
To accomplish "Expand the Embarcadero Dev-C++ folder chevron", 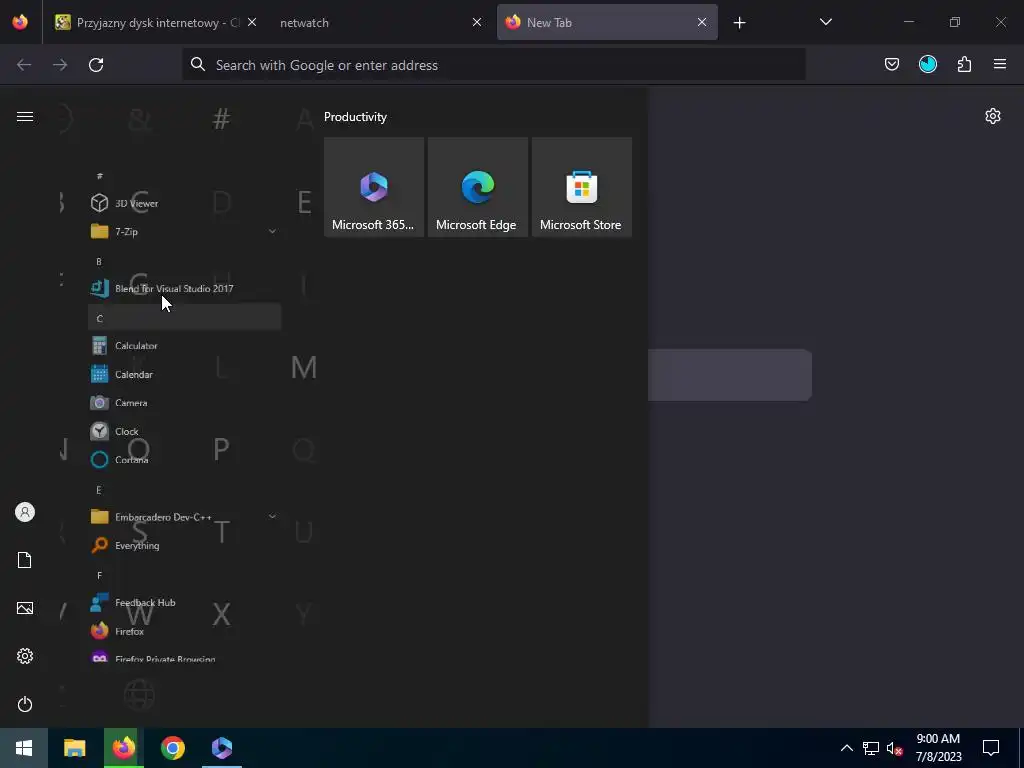I will point(272,517).
